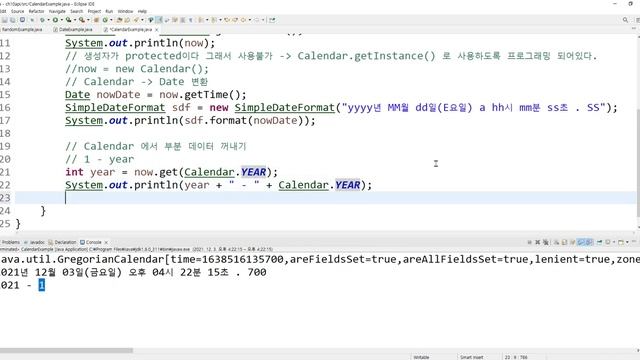Open the Refactor menu

click(x=36, y=11)
